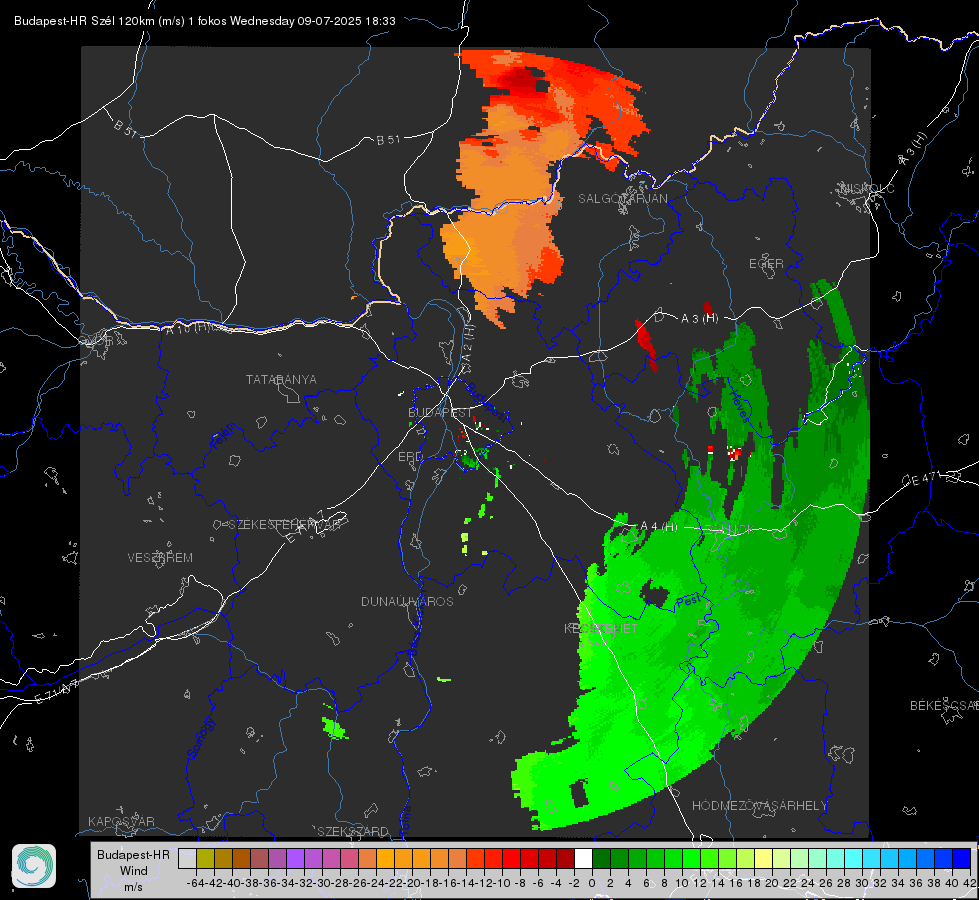Click the 'A 4 (H)' road label
The width and height of the screenshot is (979, 900).
659,527
